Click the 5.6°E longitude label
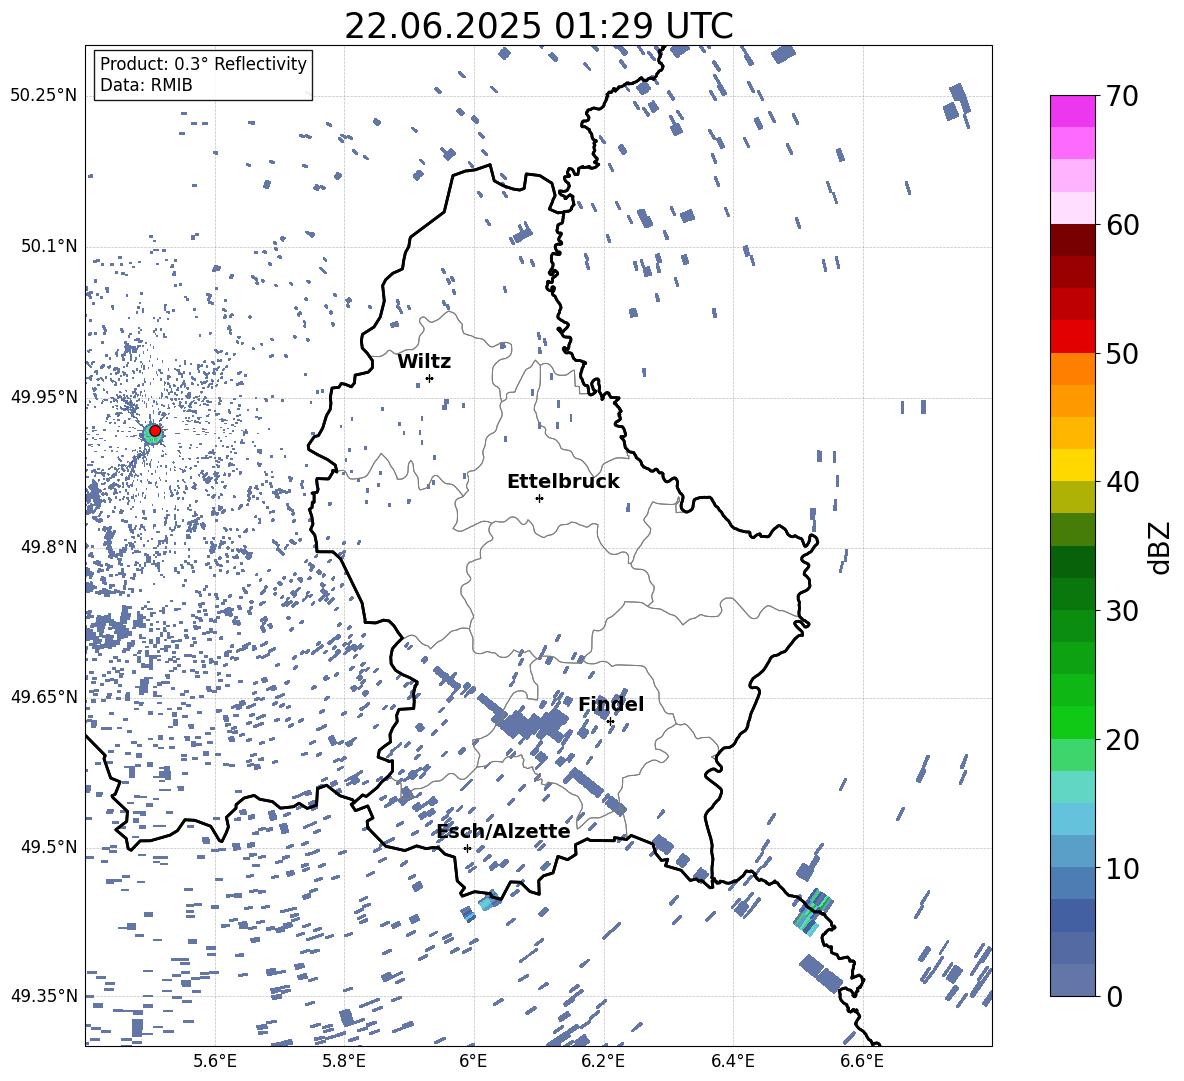 point(215,1061)
